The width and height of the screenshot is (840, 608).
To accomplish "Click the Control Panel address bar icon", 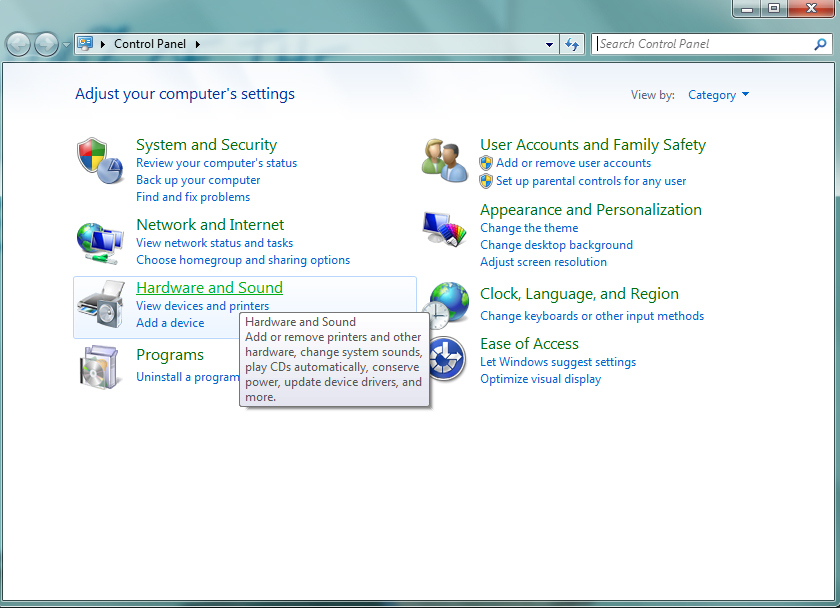I will (85, 43).
